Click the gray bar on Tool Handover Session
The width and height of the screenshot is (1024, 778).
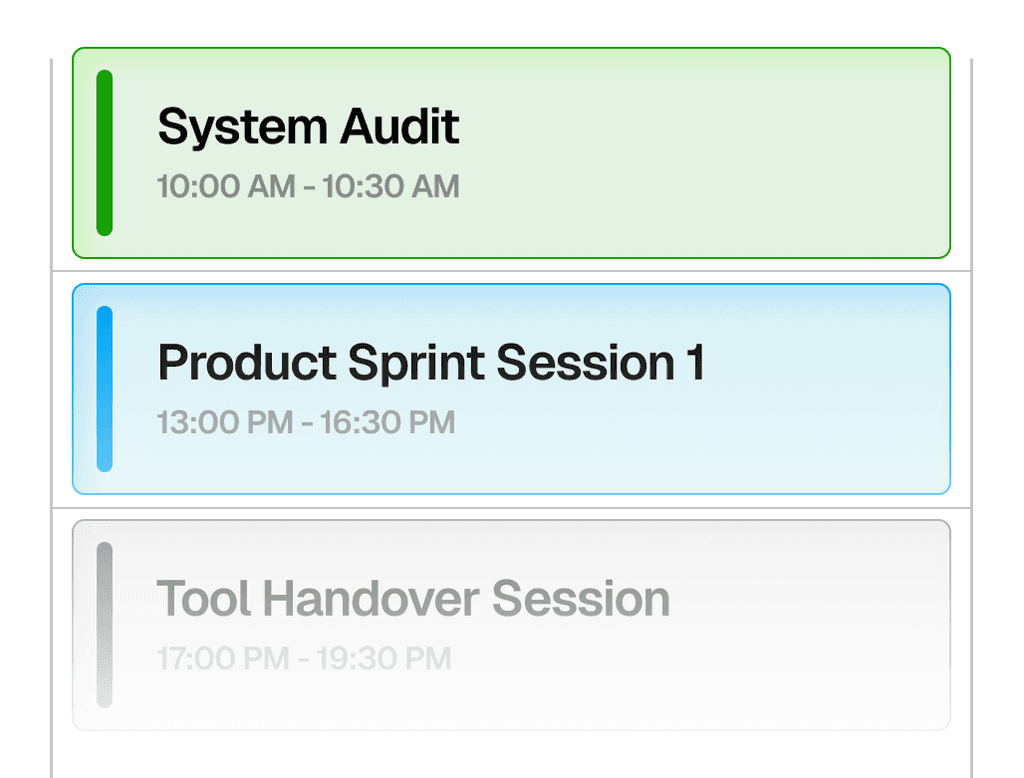104,625
